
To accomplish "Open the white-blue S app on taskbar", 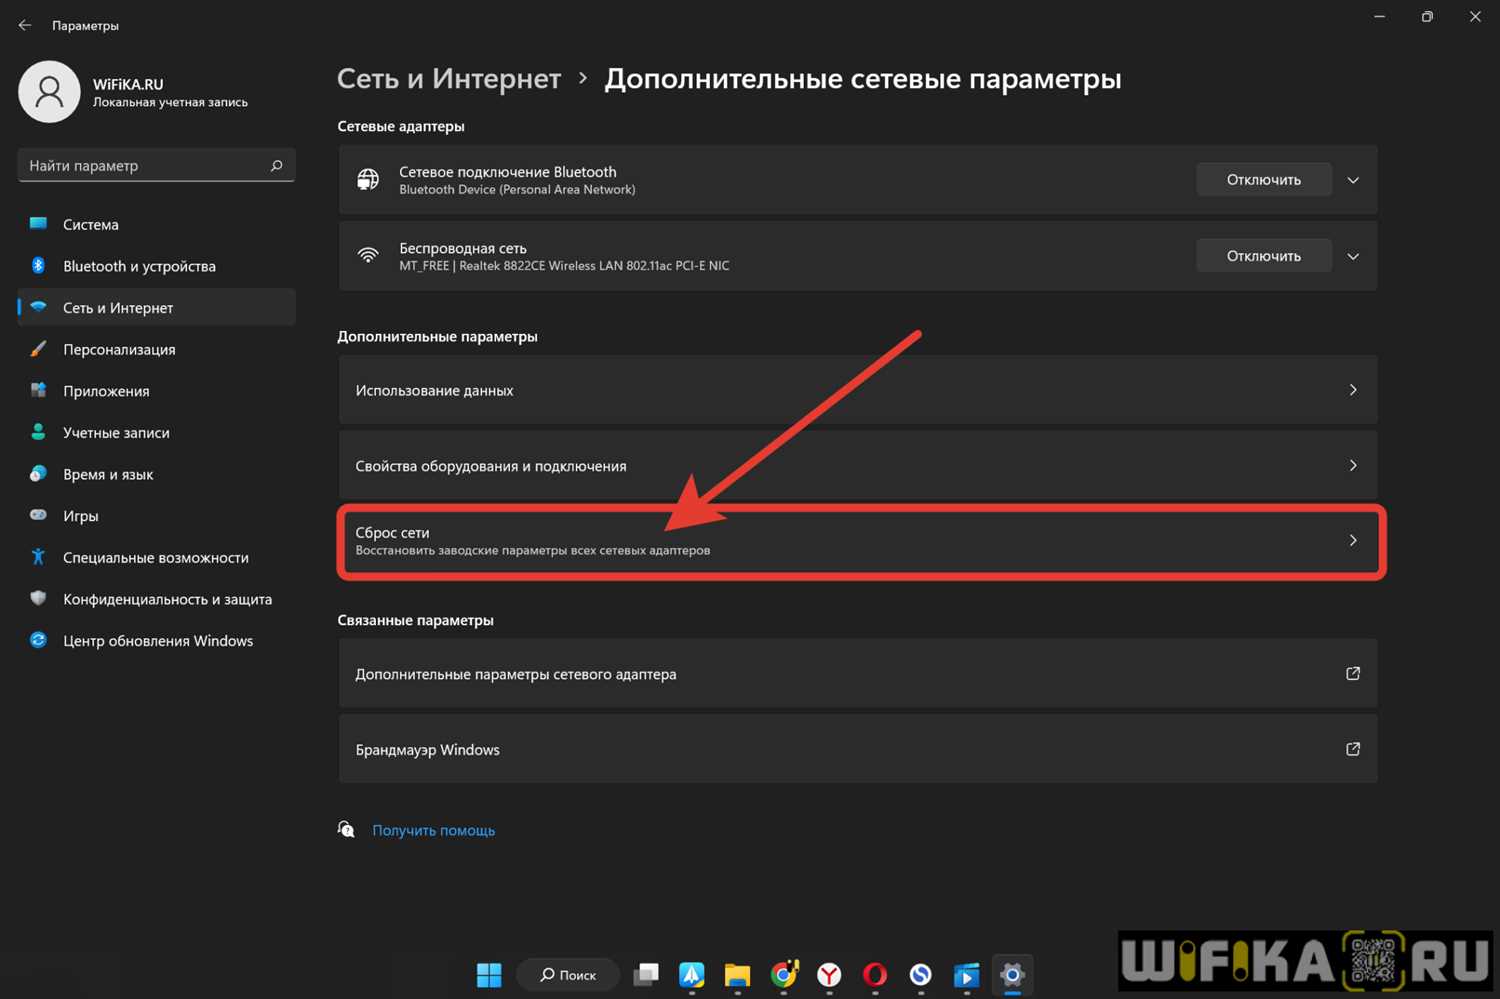I will click(x=921, y=975).
